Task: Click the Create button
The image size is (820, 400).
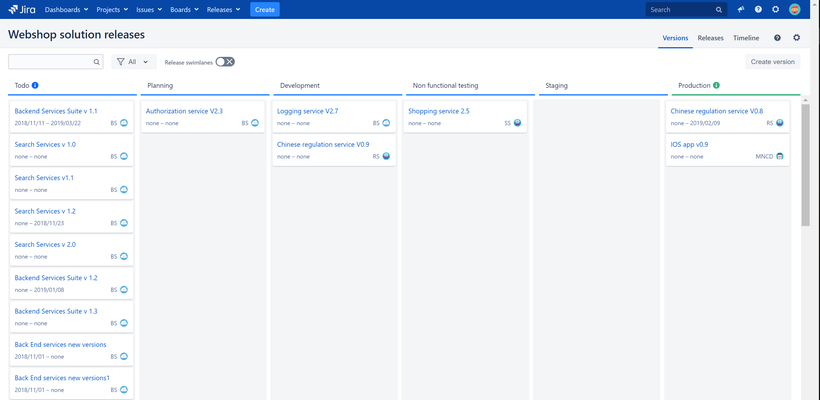Action: coord(265,9)
